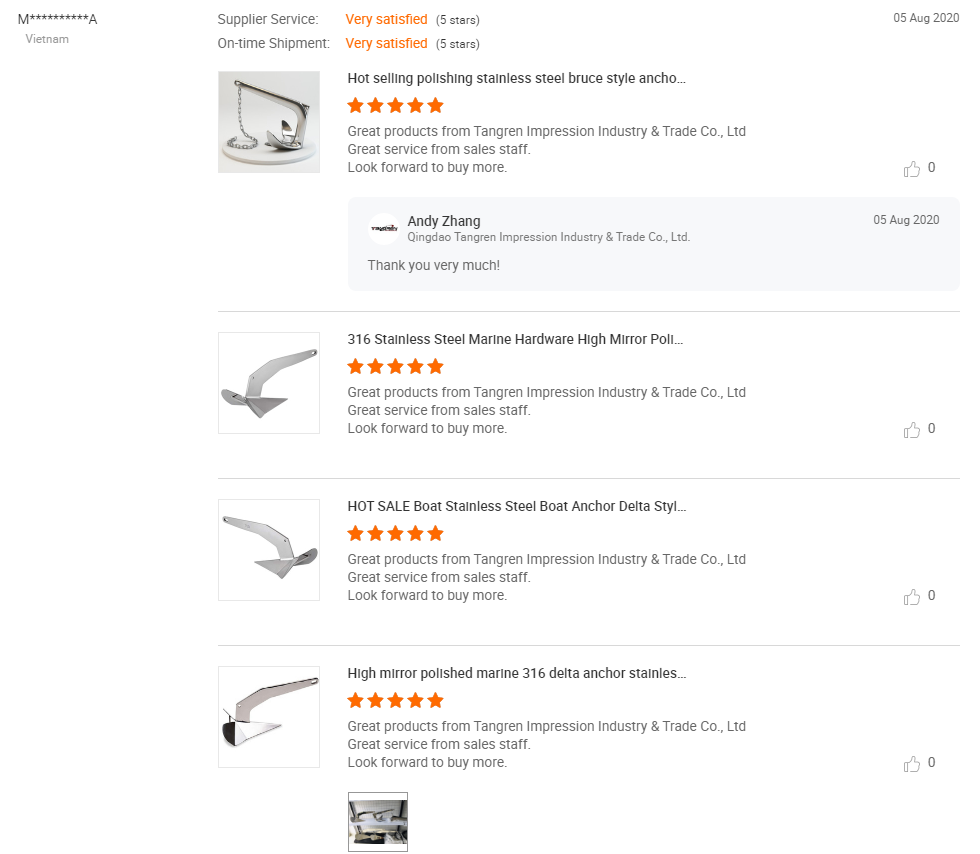Click Qingdao Tangren Impression Industry company name

[x=548, y=237]
